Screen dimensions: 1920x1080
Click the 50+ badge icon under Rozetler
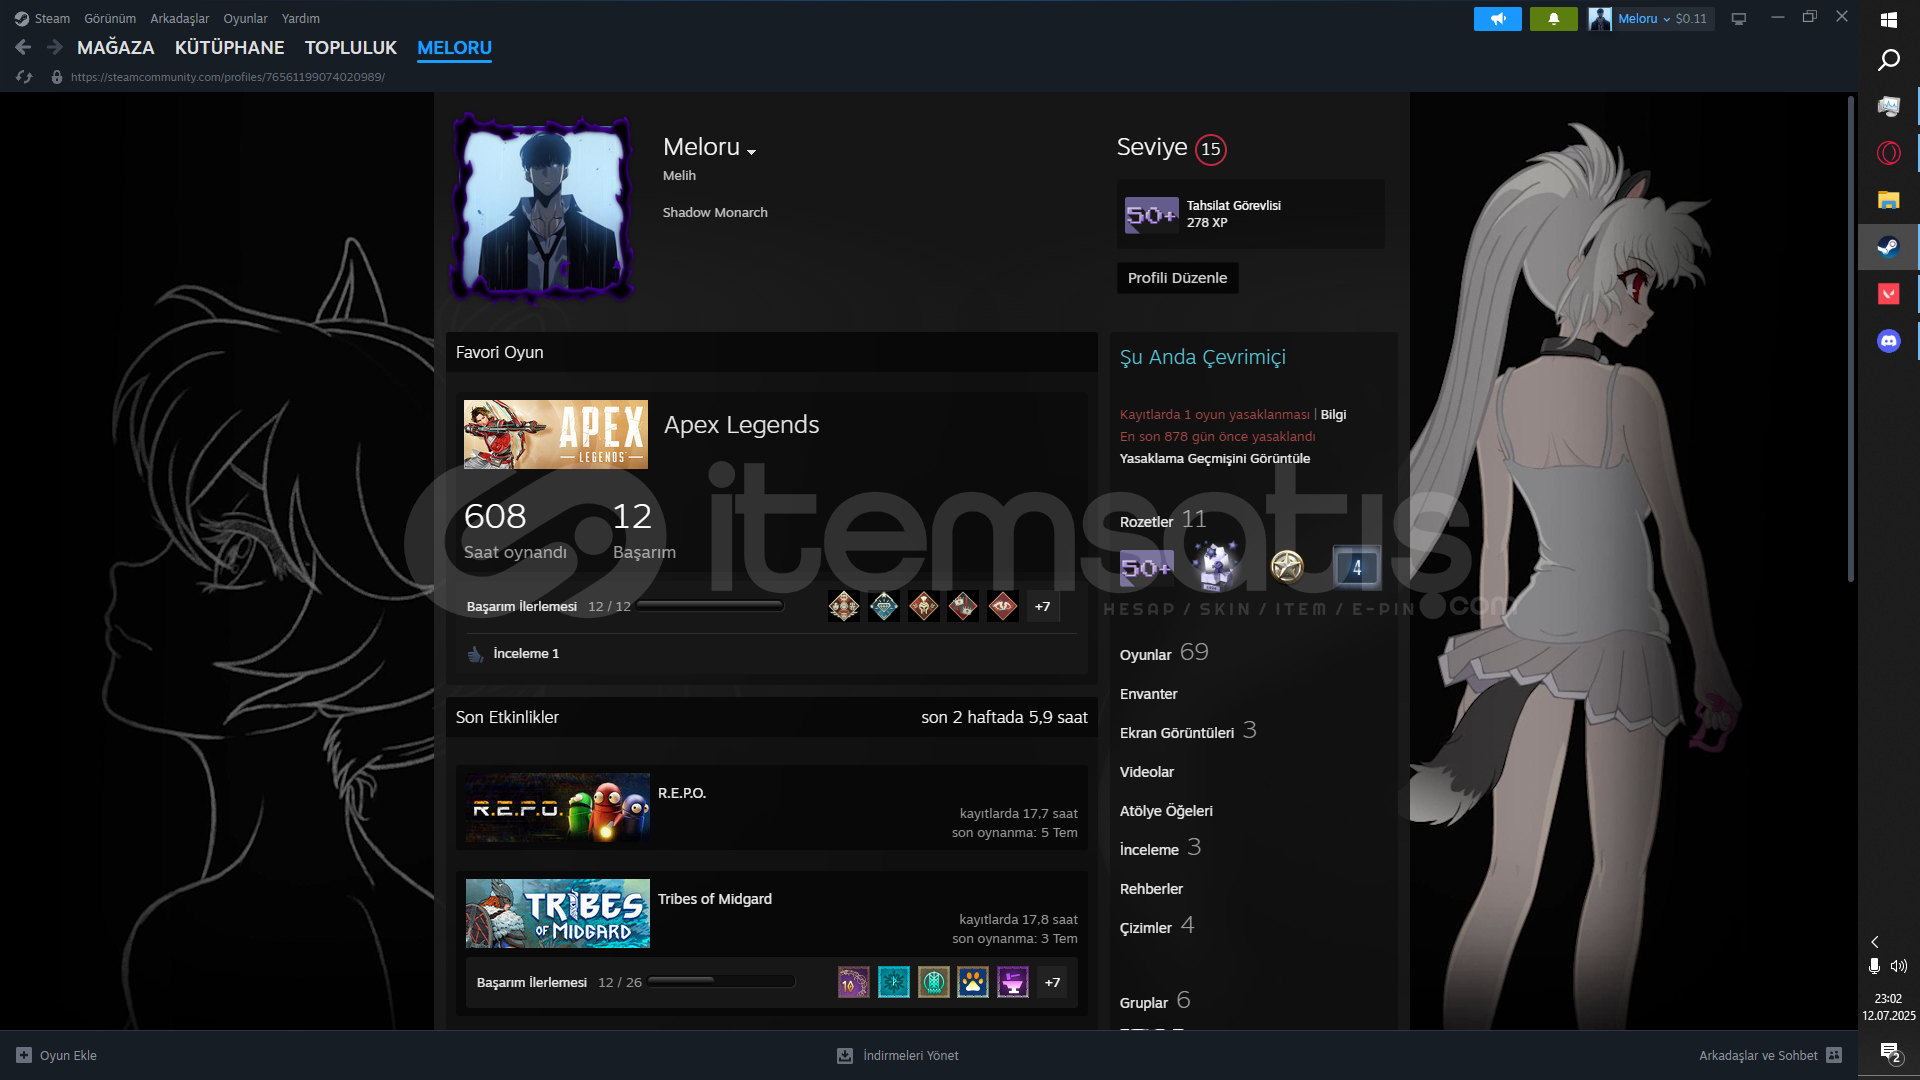pos(1146,568)
